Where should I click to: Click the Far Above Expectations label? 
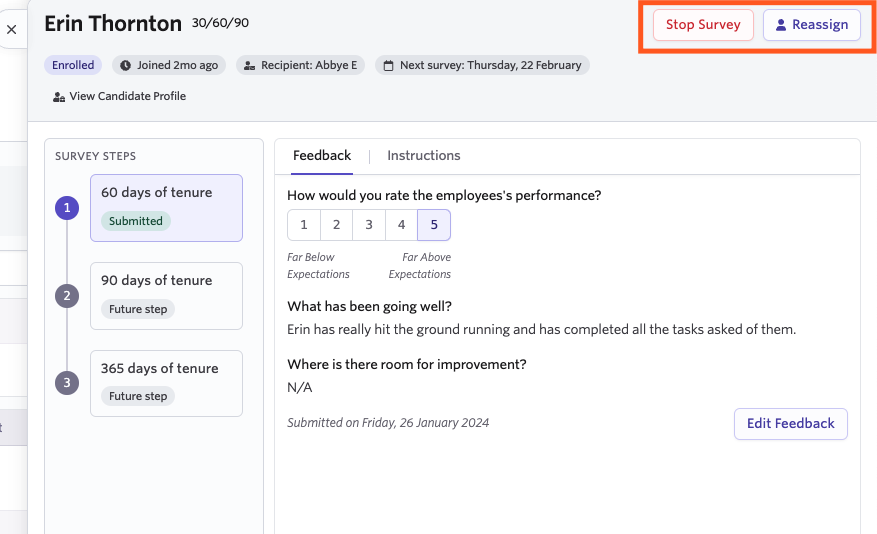click(x=419, y=266)
